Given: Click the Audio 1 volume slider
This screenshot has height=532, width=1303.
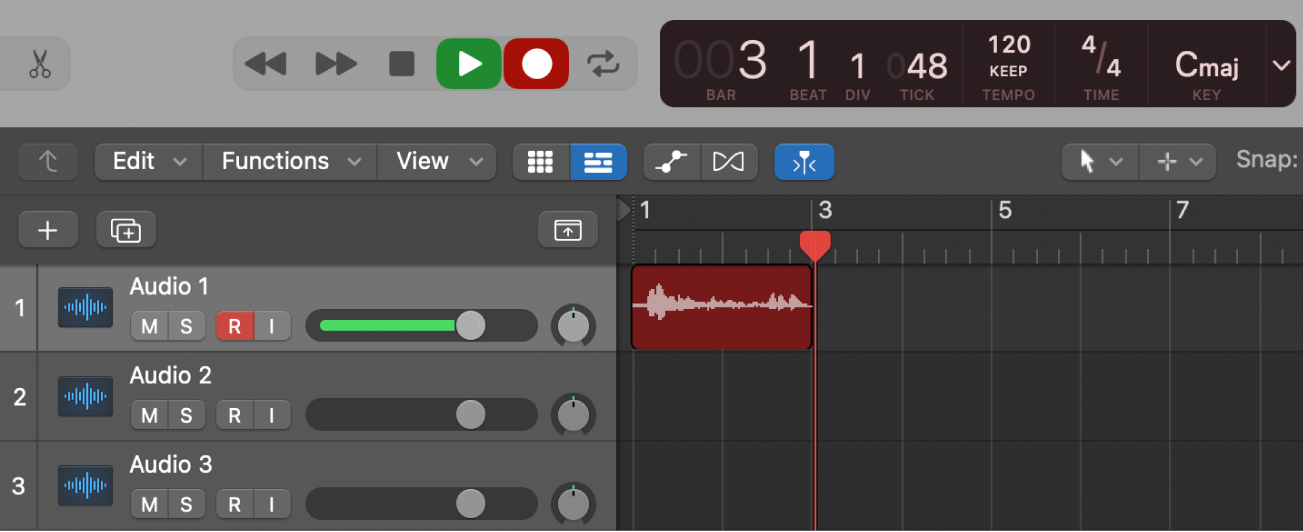Looking at the screenshot, I should coord(420,326).
